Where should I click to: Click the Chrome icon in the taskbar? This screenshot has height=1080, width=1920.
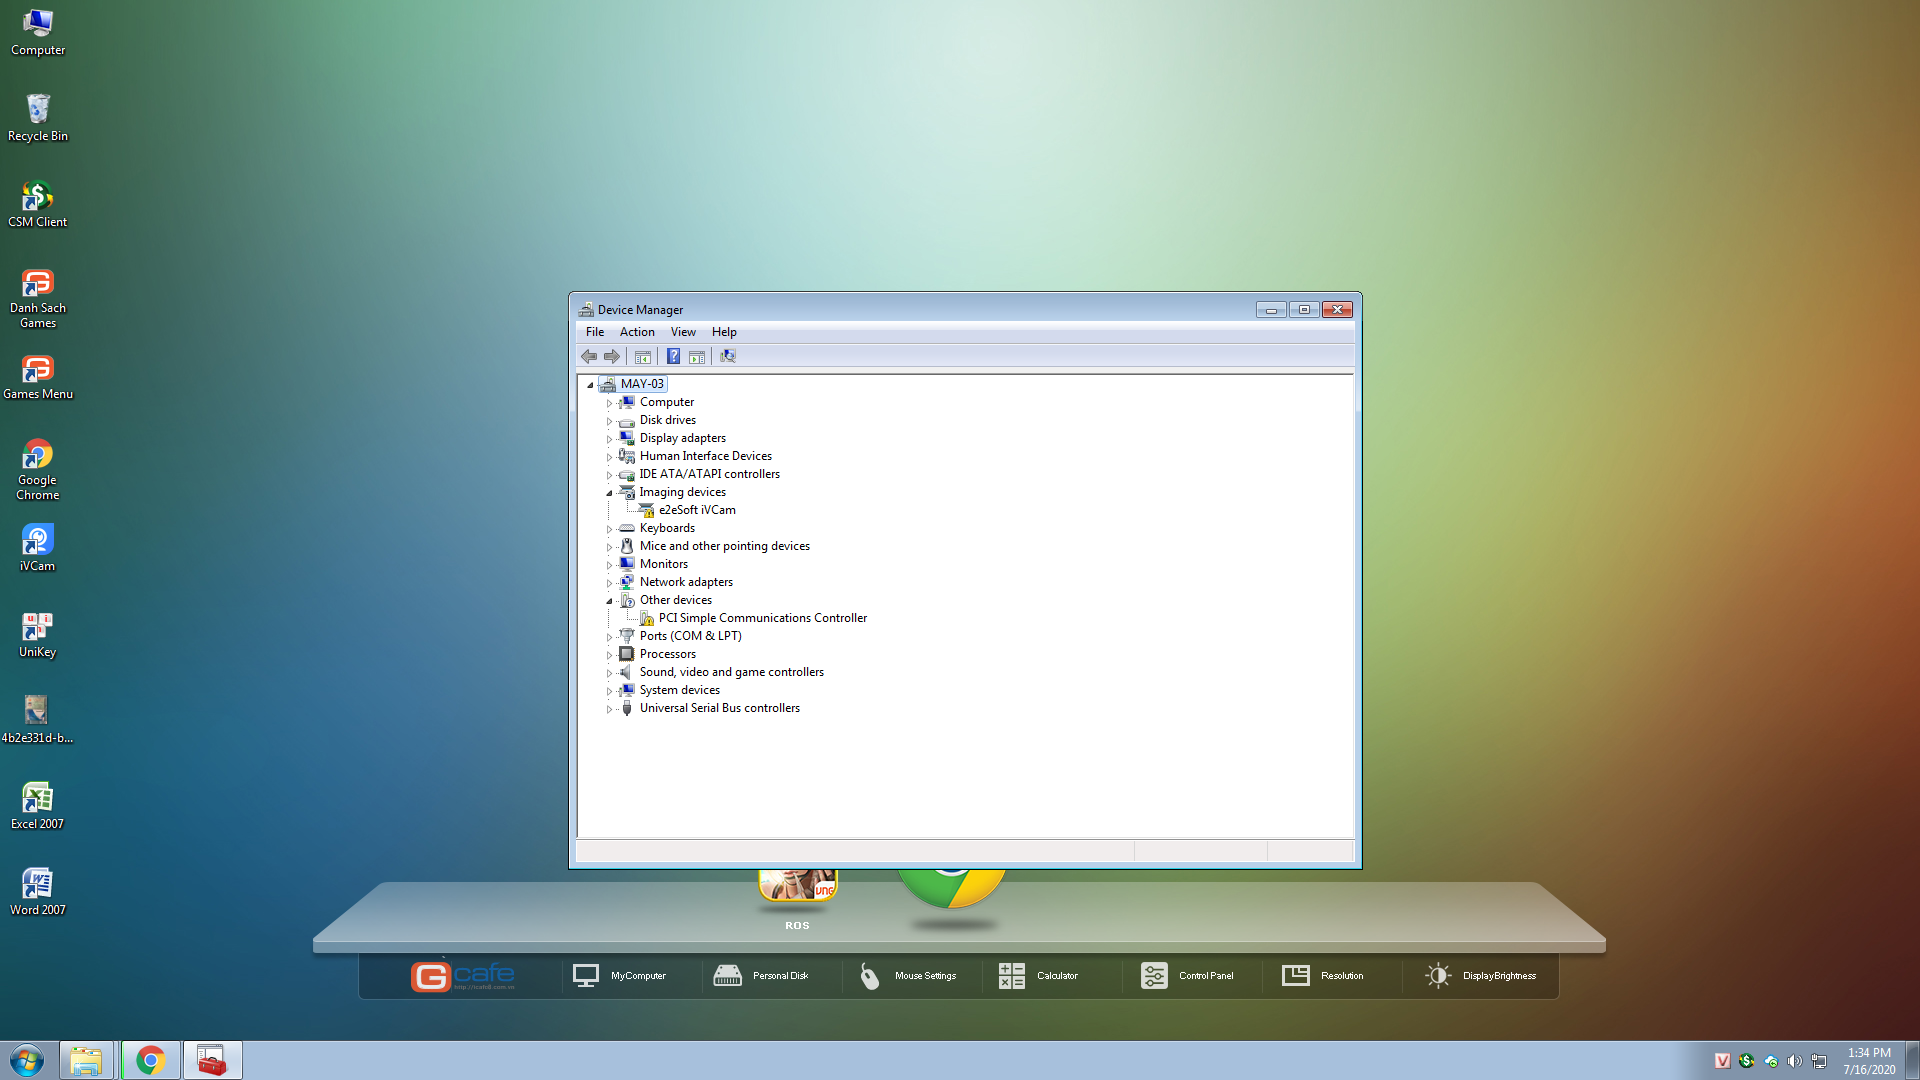point(151,1060)
